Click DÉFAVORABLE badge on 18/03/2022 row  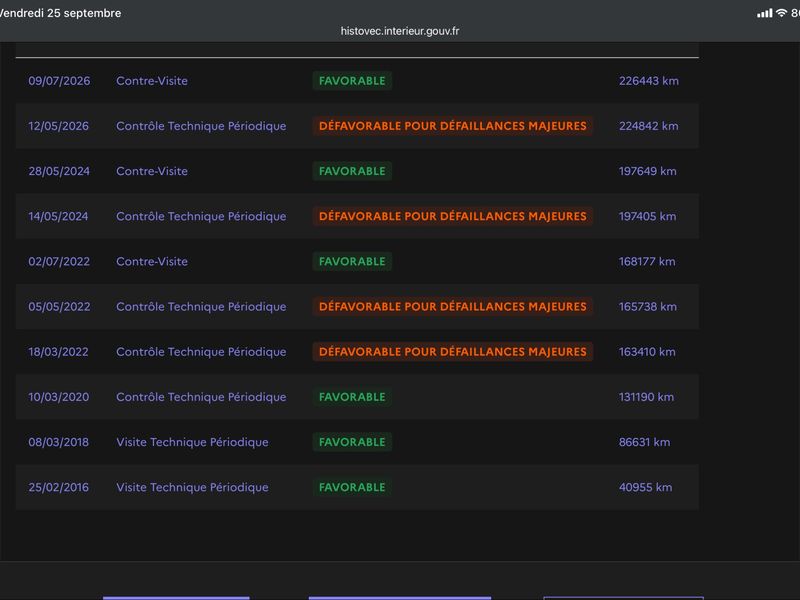coord(453,352)
